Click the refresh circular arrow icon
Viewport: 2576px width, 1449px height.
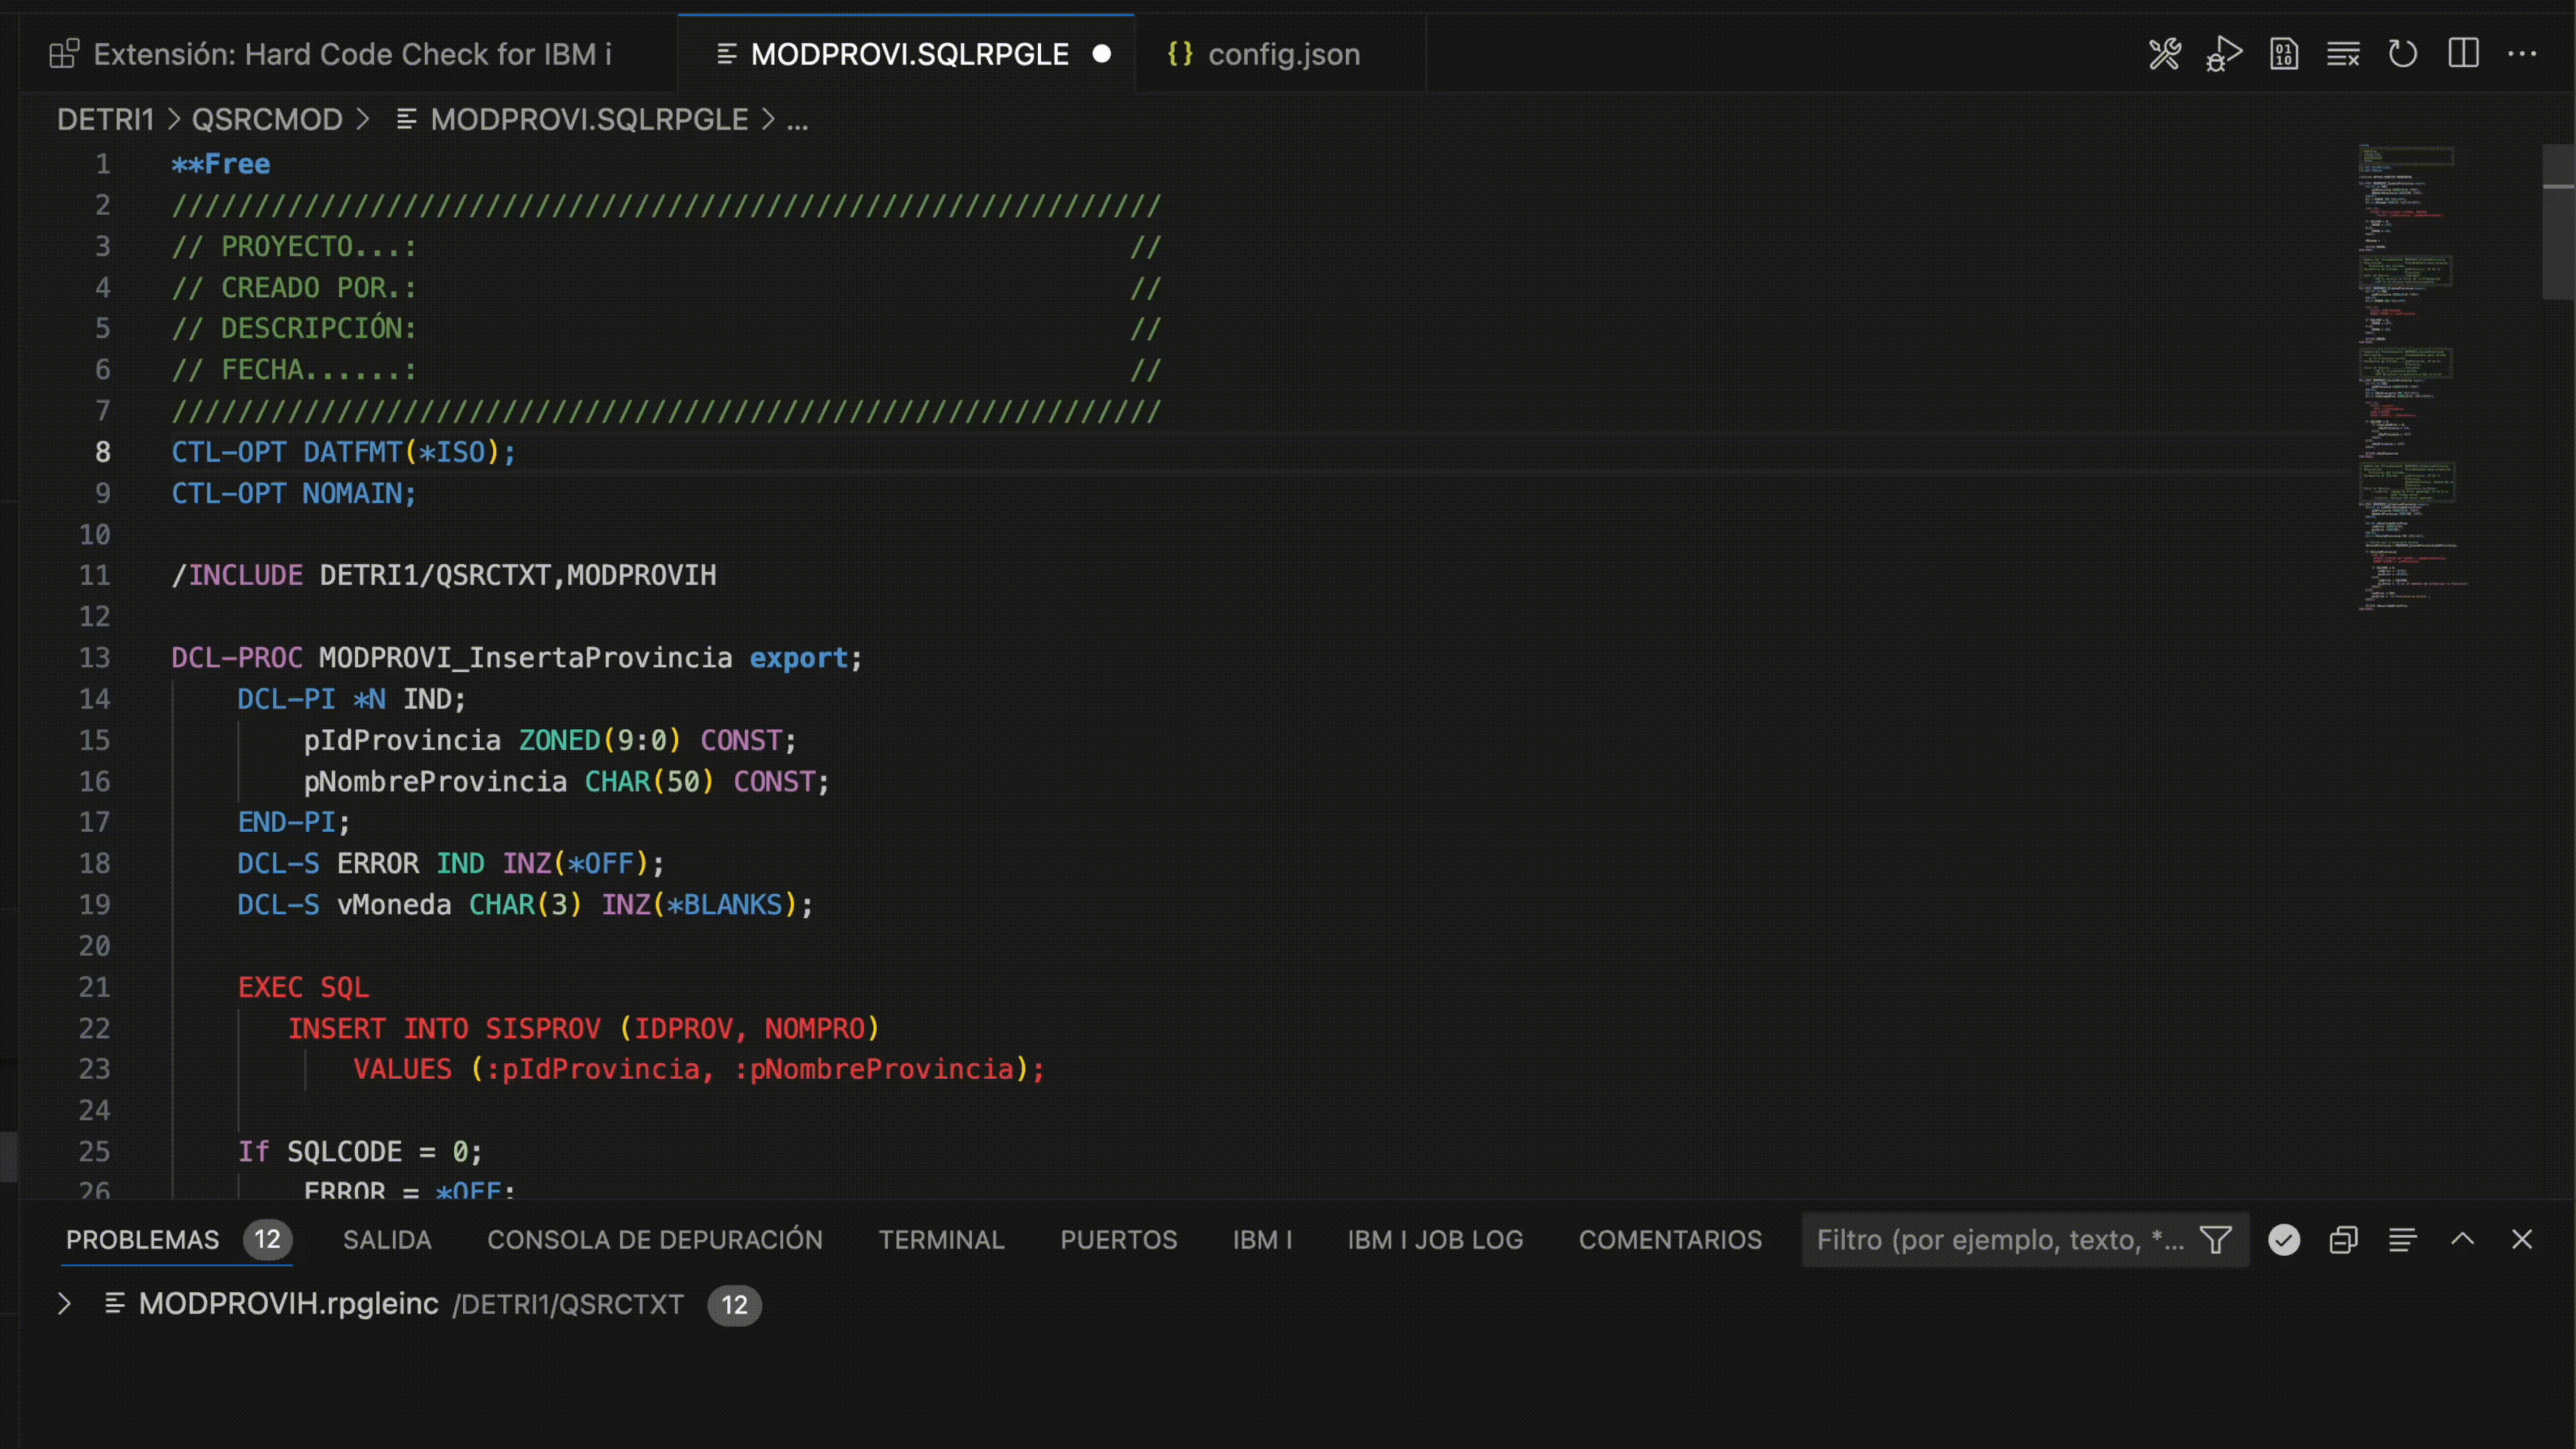coord(2403,54)
